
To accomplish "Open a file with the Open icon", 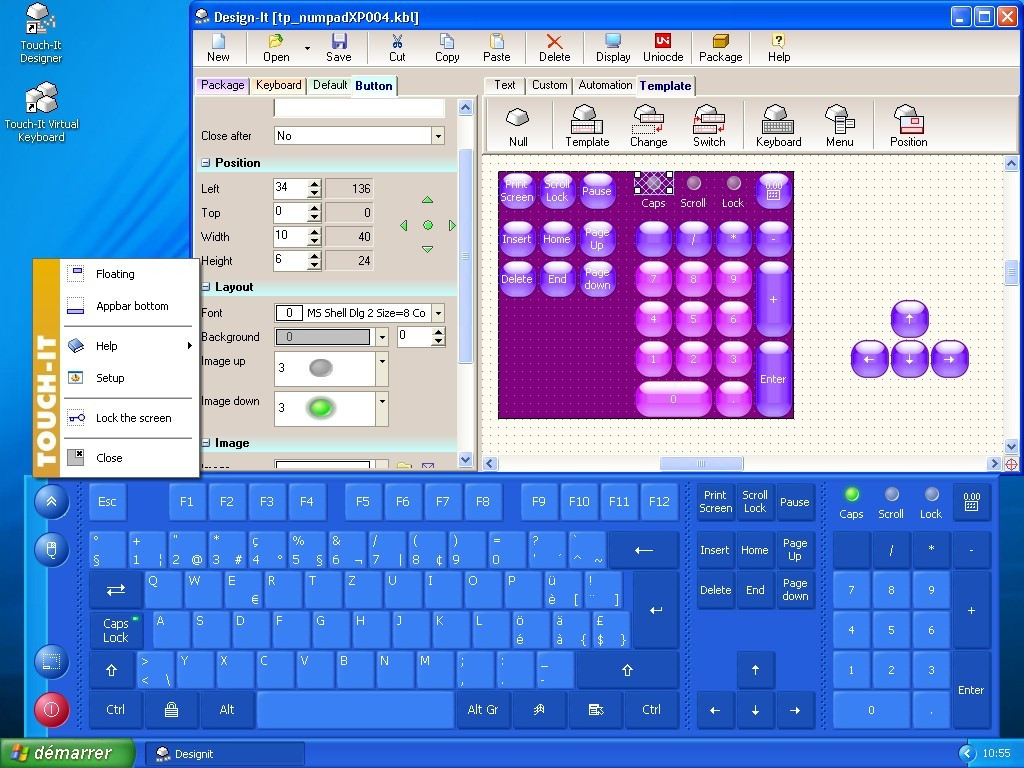I will click(276, 42).
